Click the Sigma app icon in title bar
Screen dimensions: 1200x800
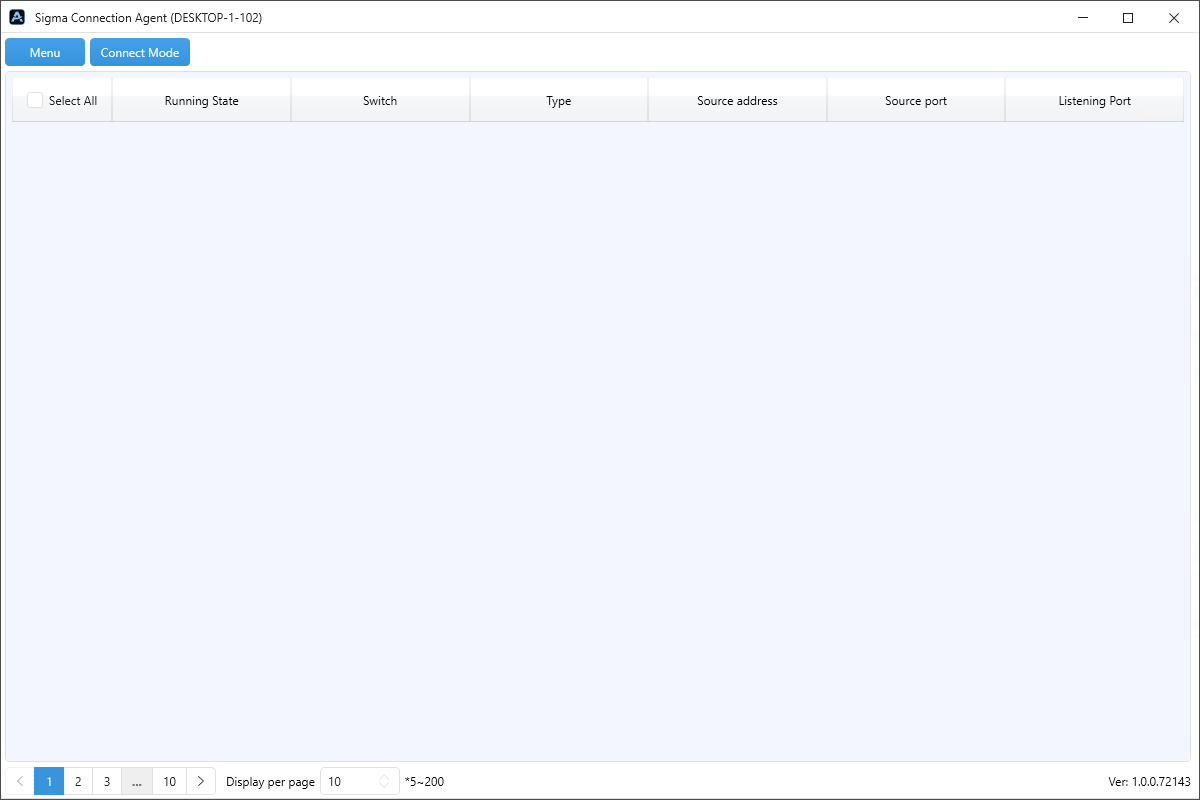click(17, 18)
